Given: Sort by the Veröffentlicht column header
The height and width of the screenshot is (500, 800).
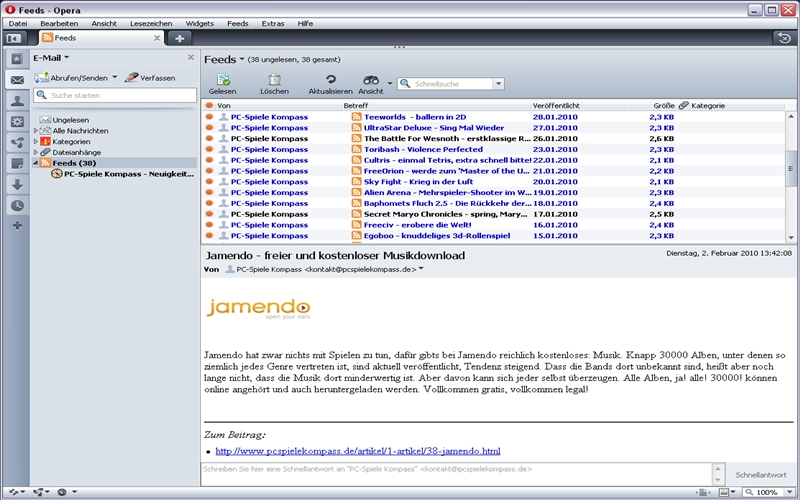Looking at the screenshot, I should tap(579, 106).
